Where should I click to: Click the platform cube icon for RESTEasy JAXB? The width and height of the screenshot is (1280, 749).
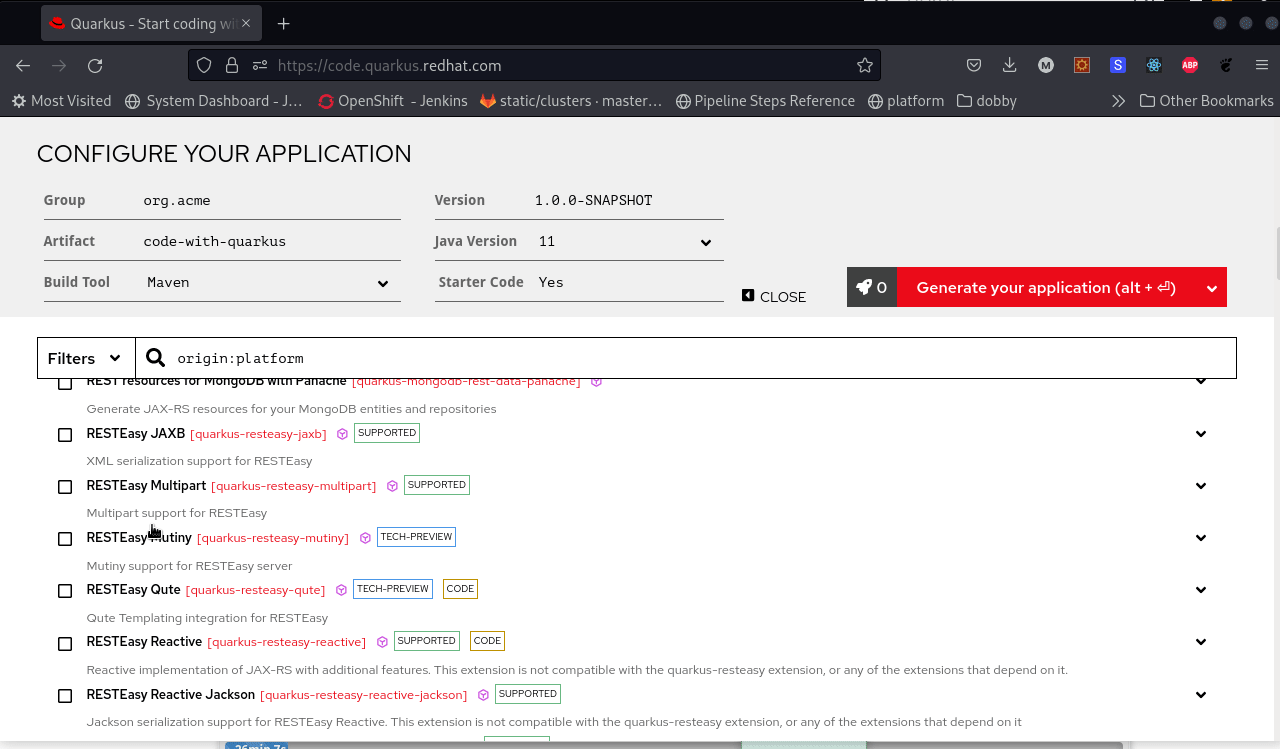coord(342,434)
